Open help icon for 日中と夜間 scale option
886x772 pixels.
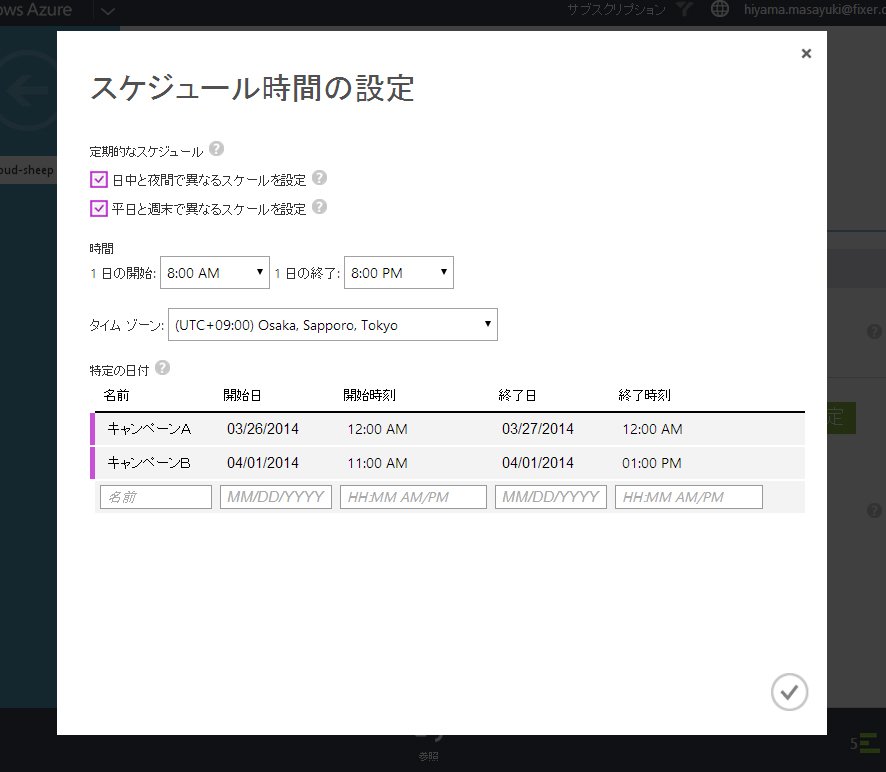[x=319, y=177]
